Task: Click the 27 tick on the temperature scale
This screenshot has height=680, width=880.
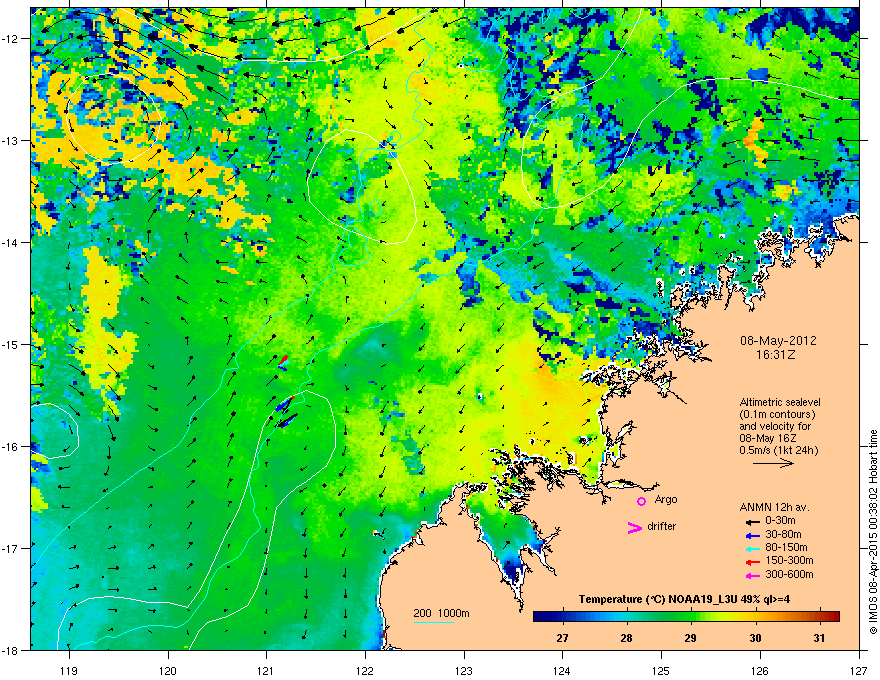Action: [562, 638]
